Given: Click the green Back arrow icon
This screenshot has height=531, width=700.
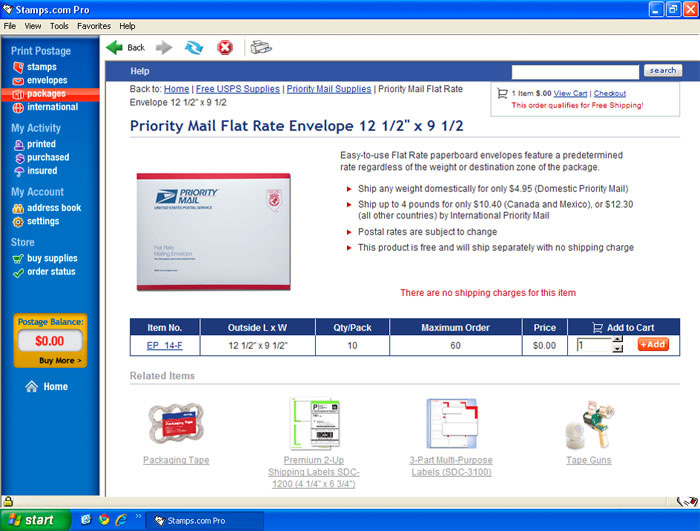Looking at the screenshot, I should [x=114, y=47].
